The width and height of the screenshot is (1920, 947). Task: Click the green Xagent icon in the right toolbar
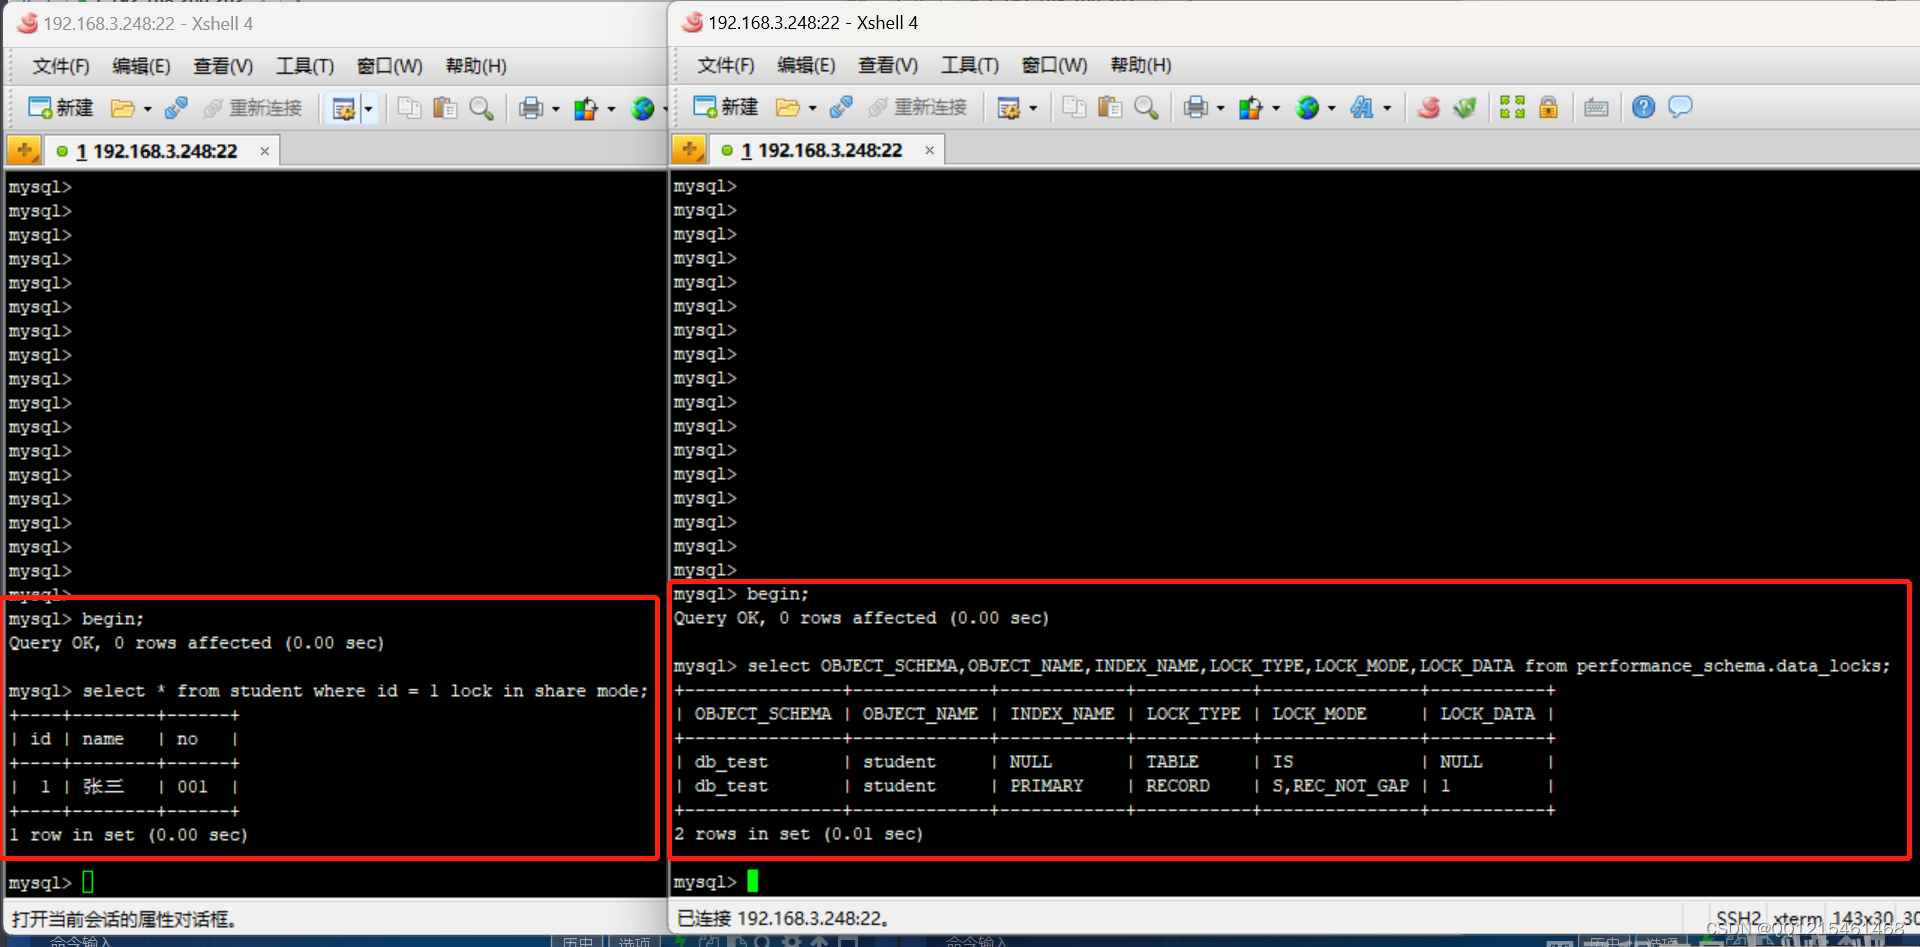pyautogui.click(x=1465, y=107)
